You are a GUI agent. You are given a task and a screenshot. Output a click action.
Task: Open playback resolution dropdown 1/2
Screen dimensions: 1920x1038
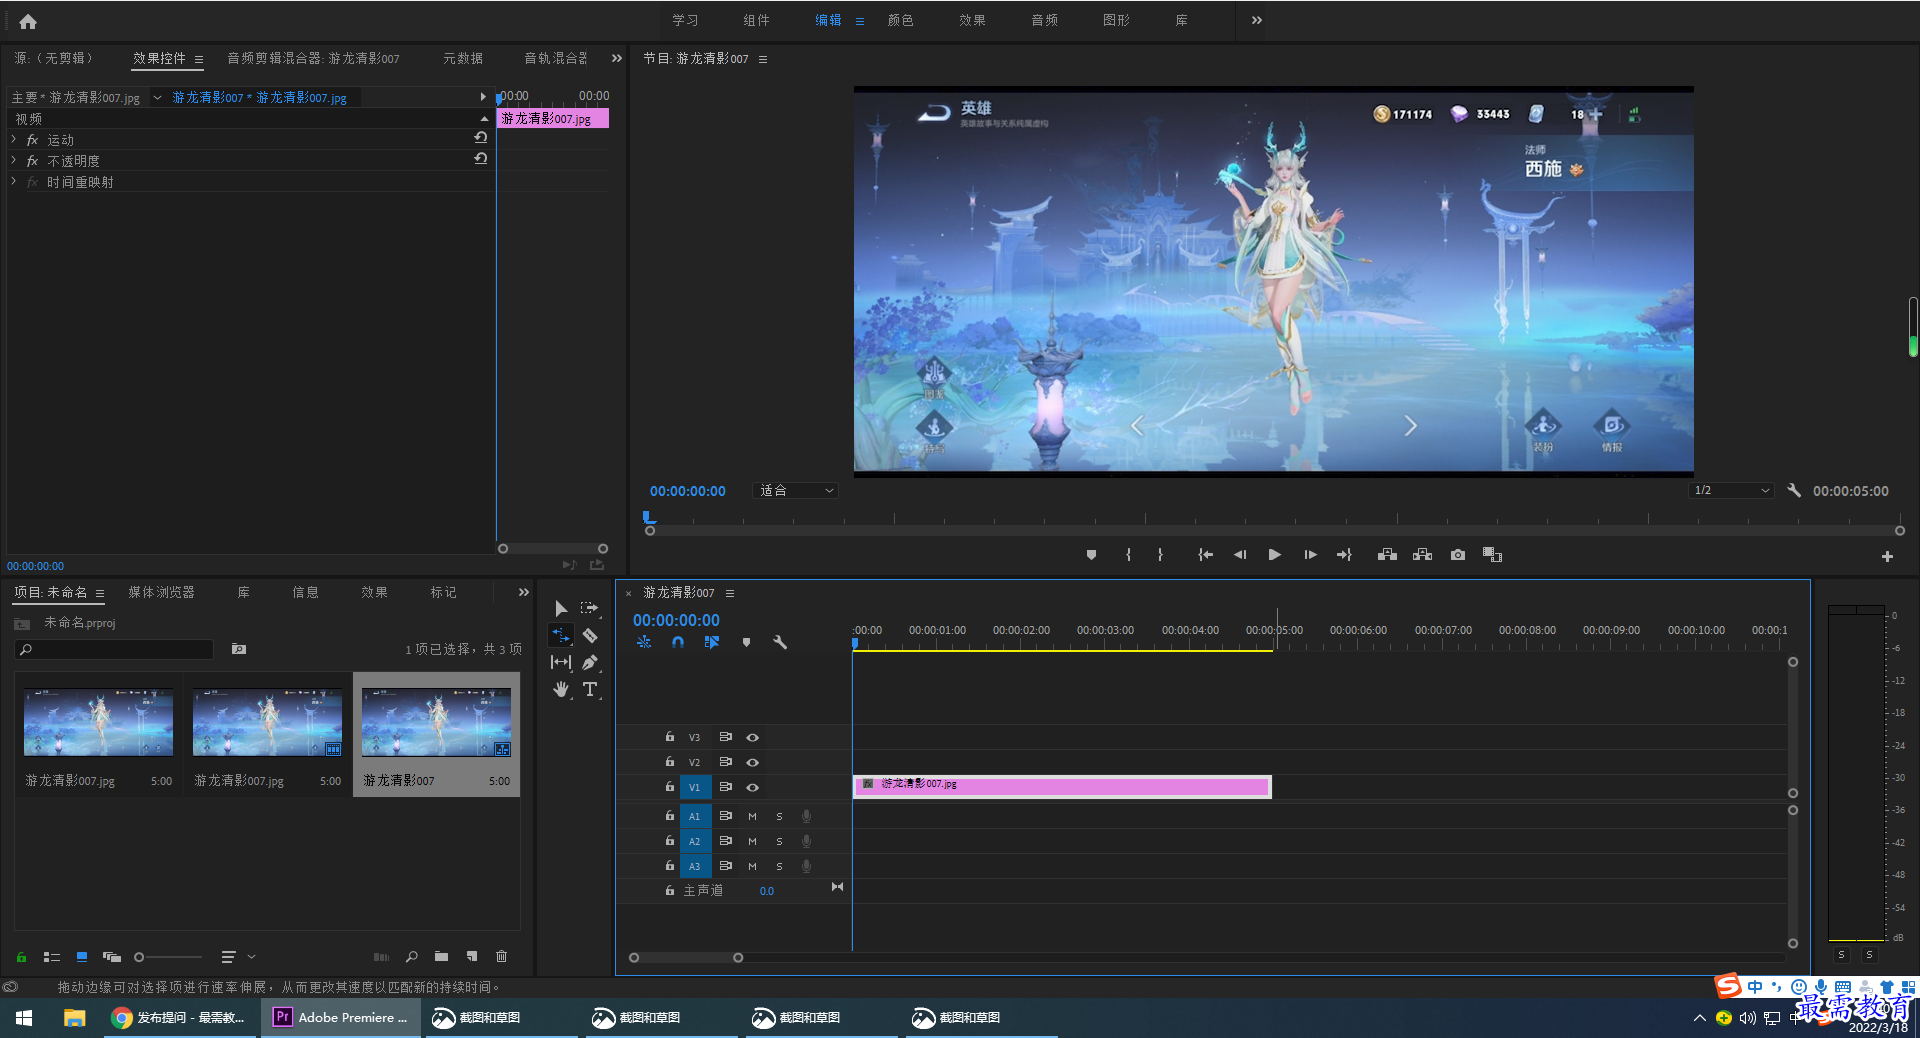coord(1731,491)
